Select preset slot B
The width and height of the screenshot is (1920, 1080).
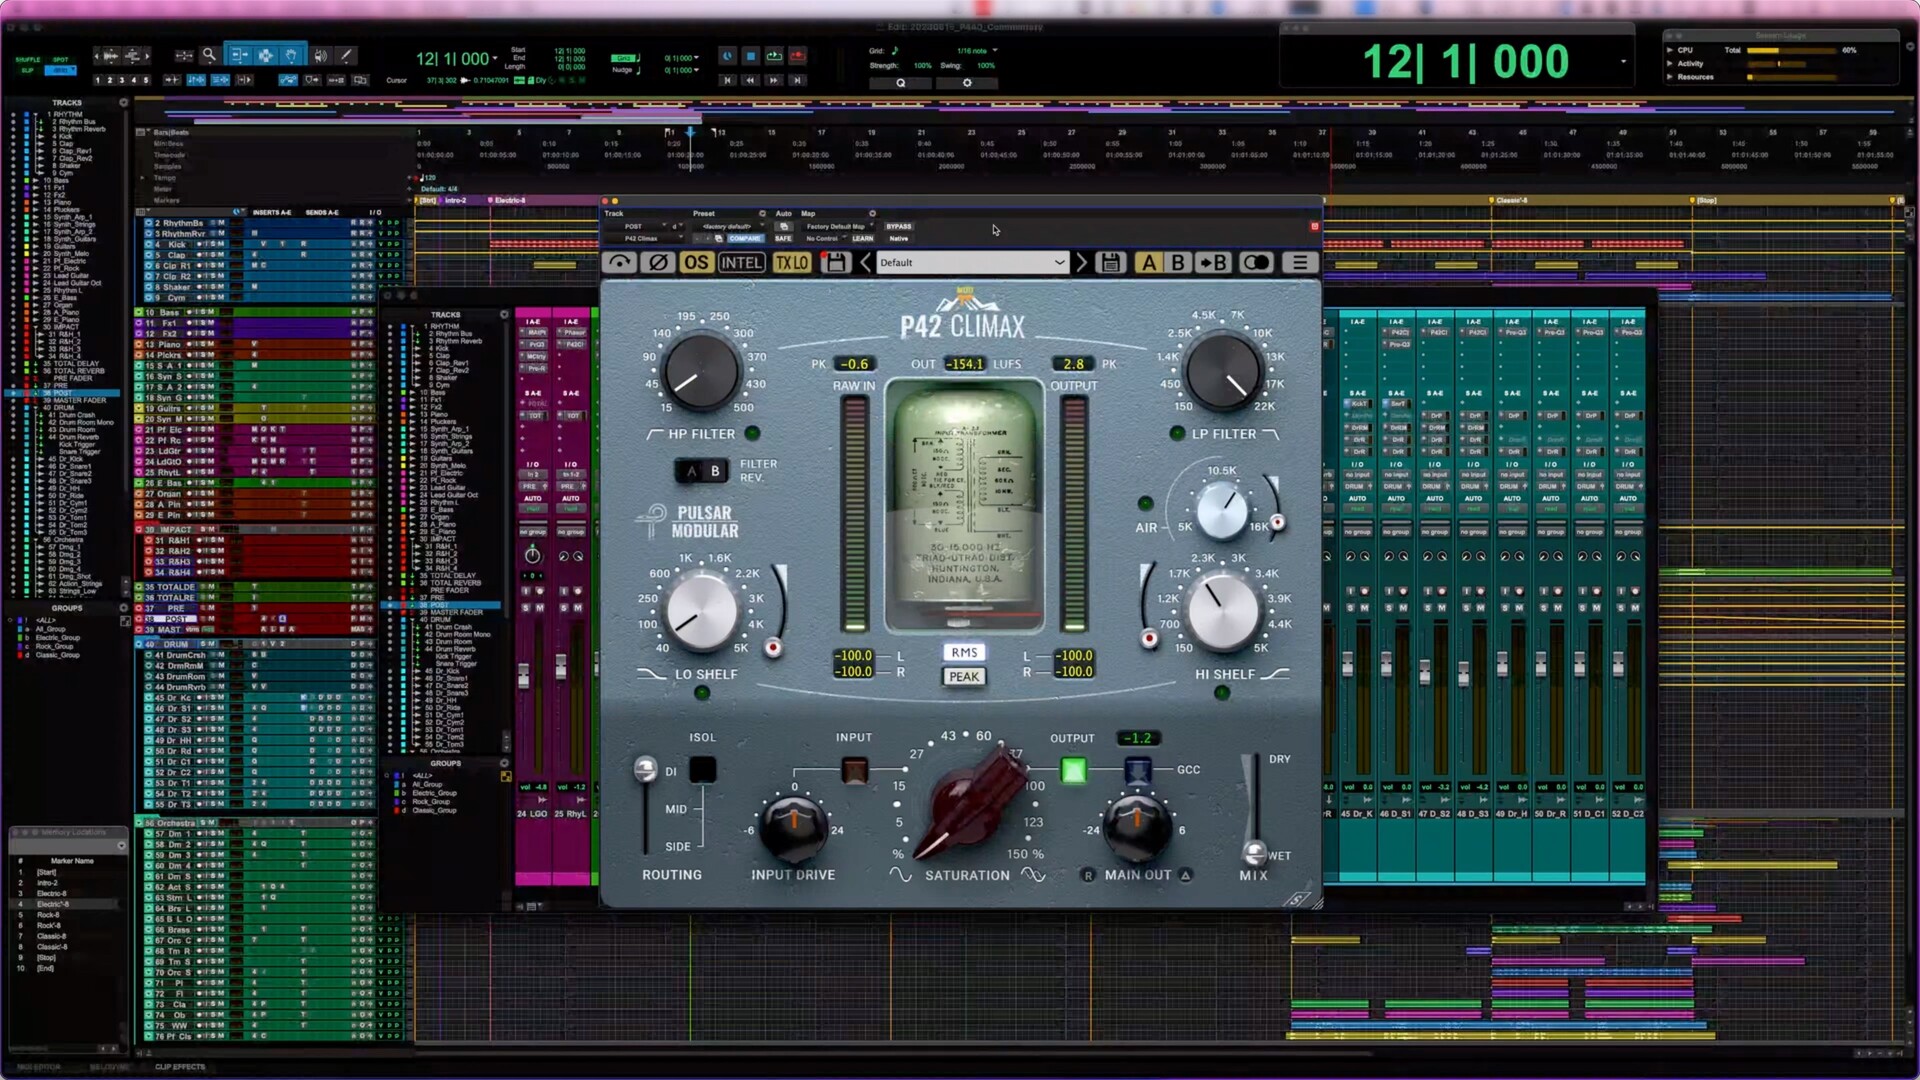pos(1178,263)
